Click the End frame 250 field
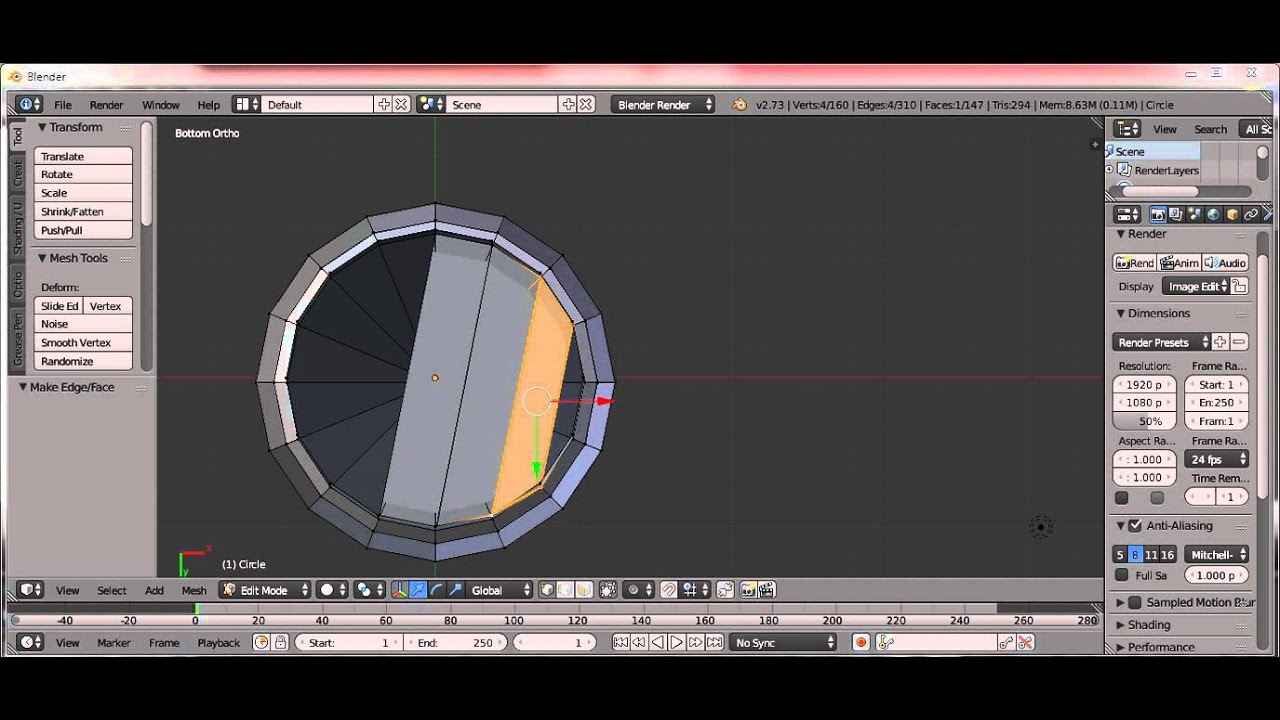The width and height of the screenshot is (1280, 720). tap(456, 642)
